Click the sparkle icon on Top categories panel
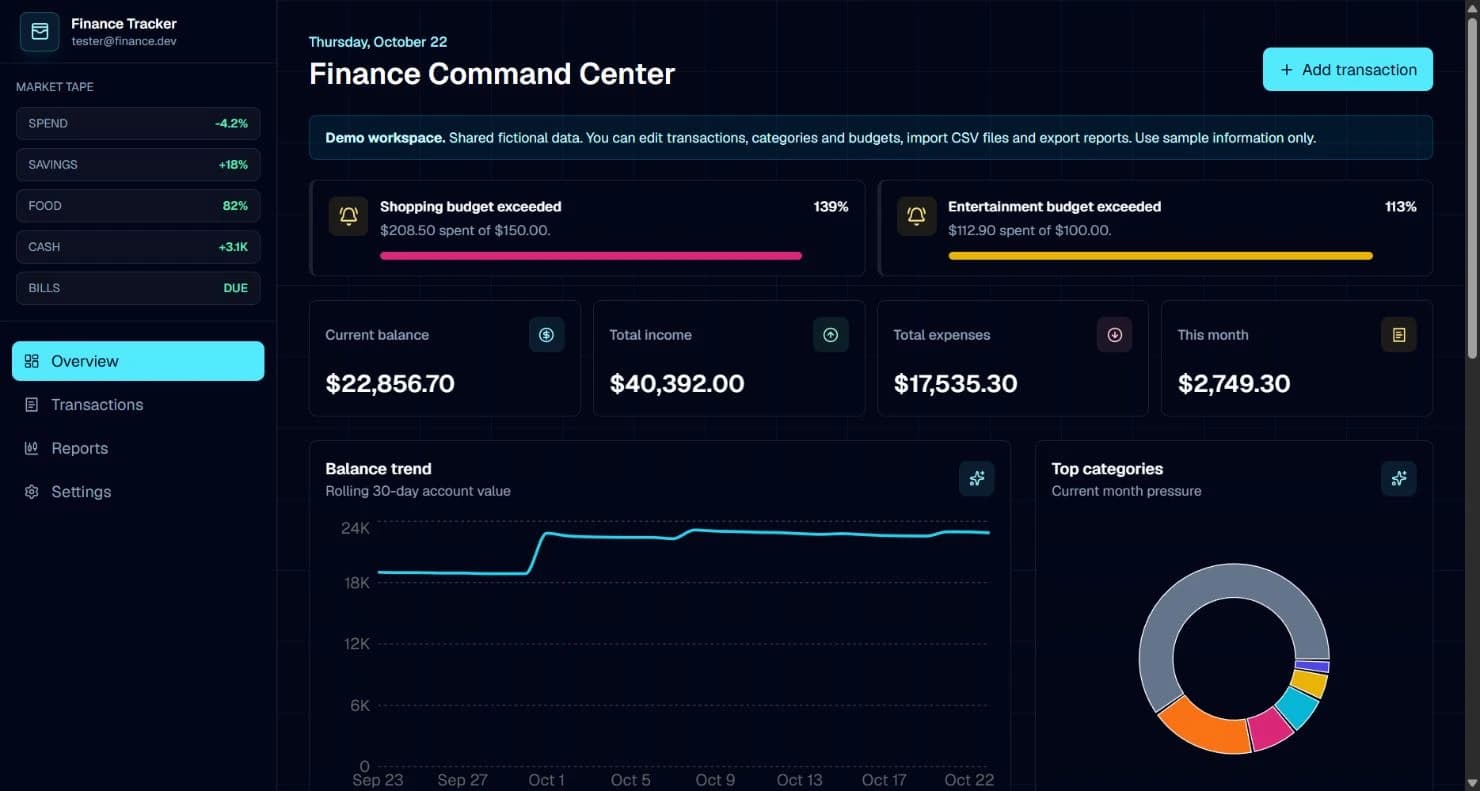The width and height of the screenshot is (1480, 791). coord(1398,478)
